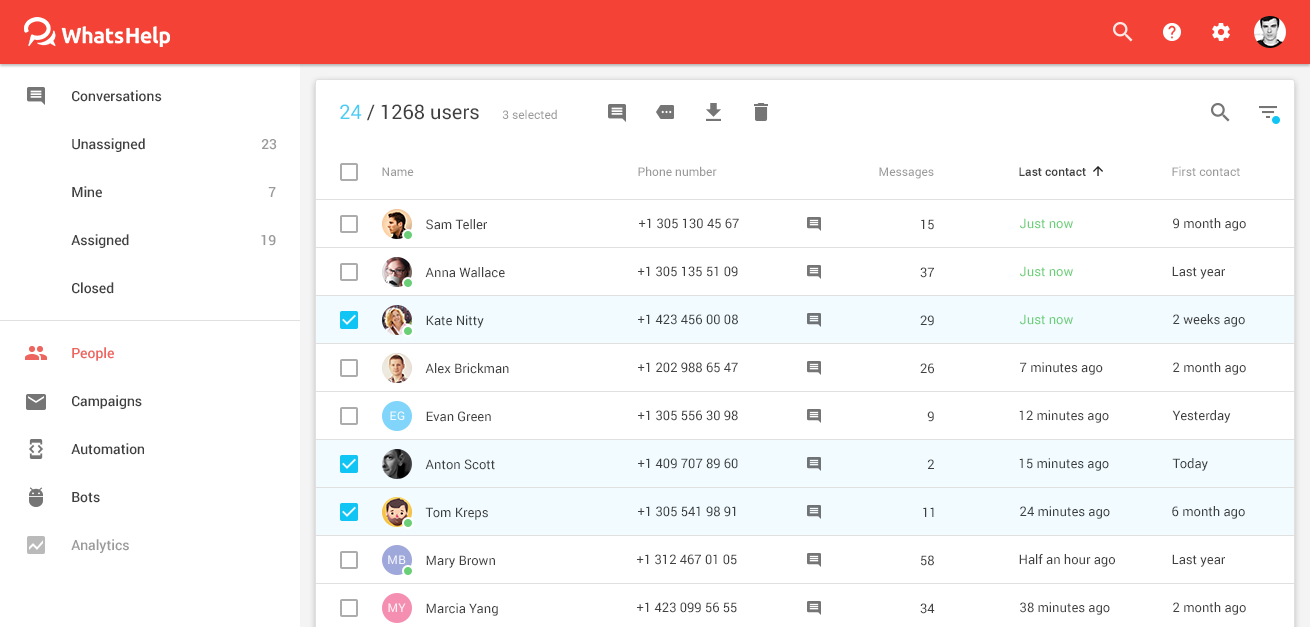Open search in the users table panel
This screenshot has height=627, width=1310.
pyautogui.click(x=1220, y=112)
